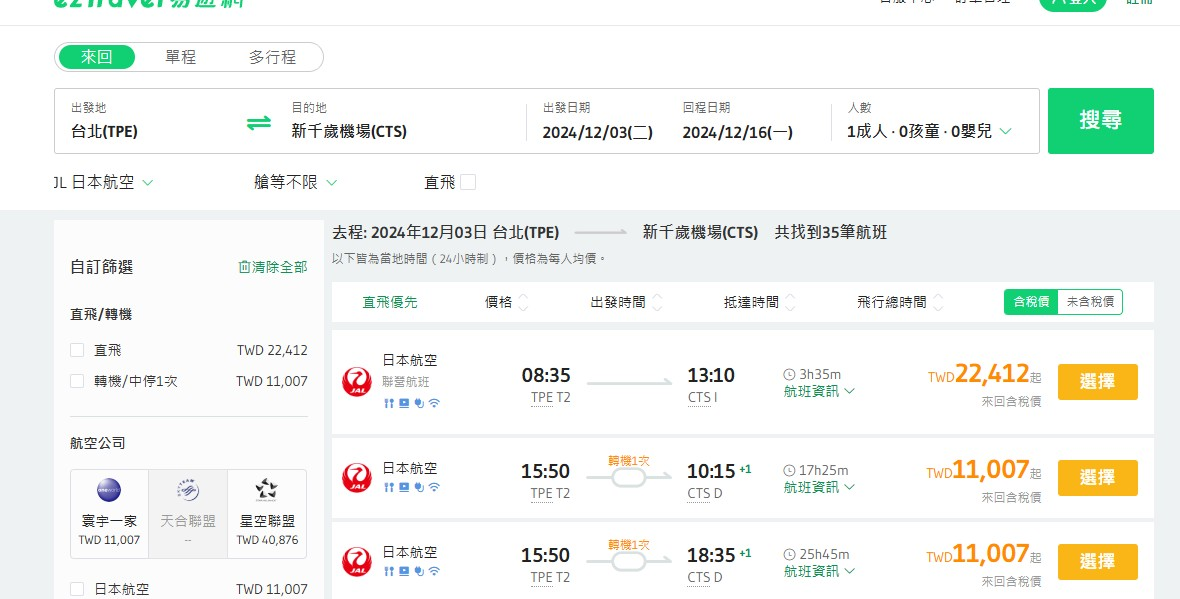Open the 日本航空 airline dropdown
The image size is (1180, 599).
(104, 182)
